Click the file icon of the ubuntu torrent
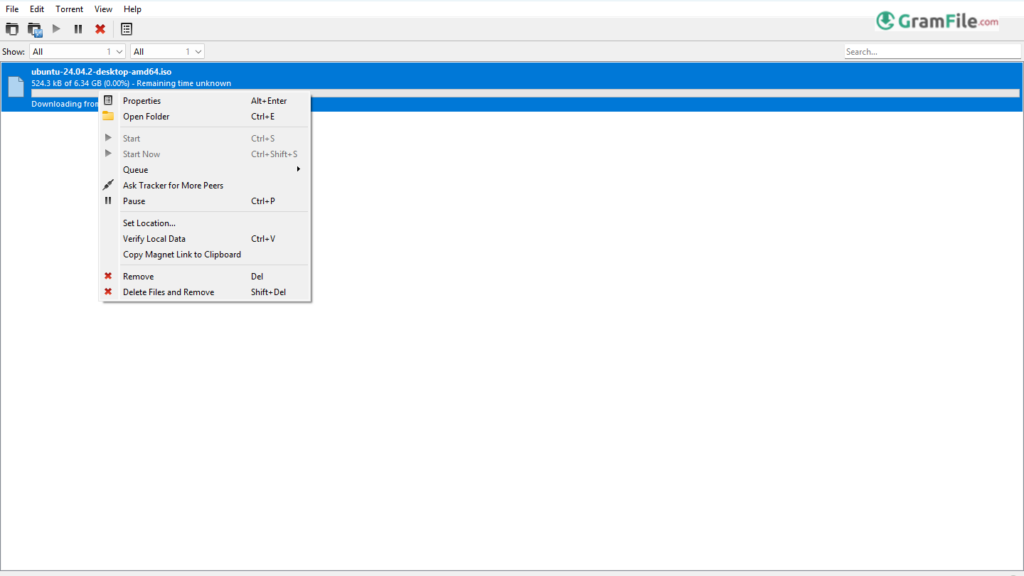Screen dimensions: 1024x576 pos(16,87)
